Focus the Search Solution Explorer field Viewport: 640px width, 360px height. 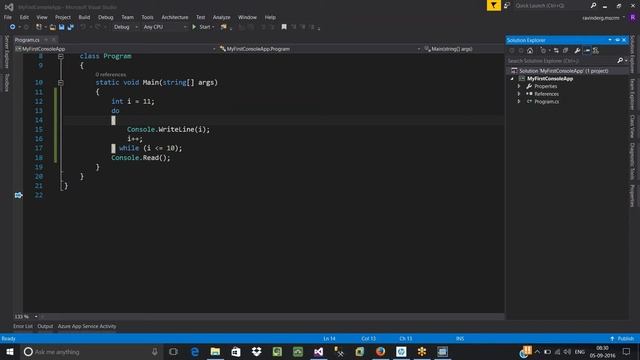[561, 61]
